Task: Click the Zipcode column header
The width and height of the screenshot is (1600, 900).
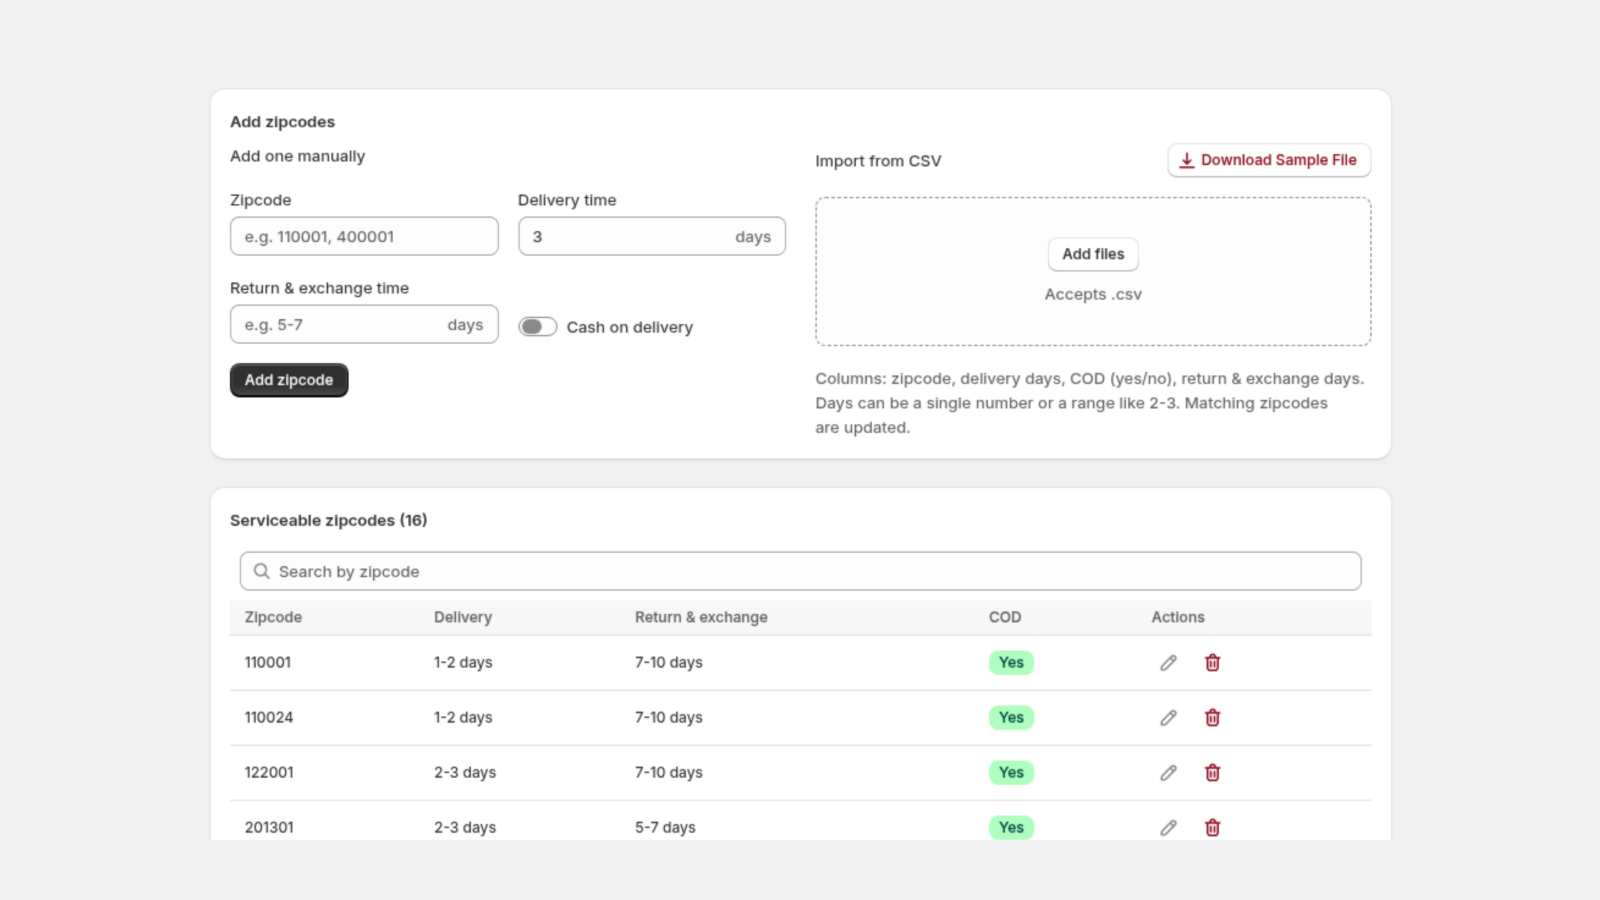Action: pyautogui.click(x=273, y=617)
